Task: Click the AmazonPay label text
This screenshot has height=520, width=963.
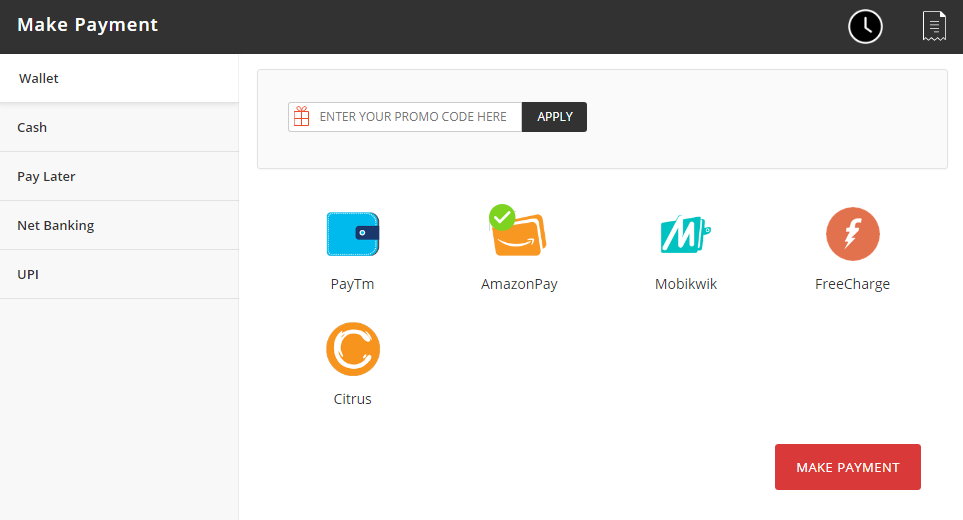Action: coord(519,284)
